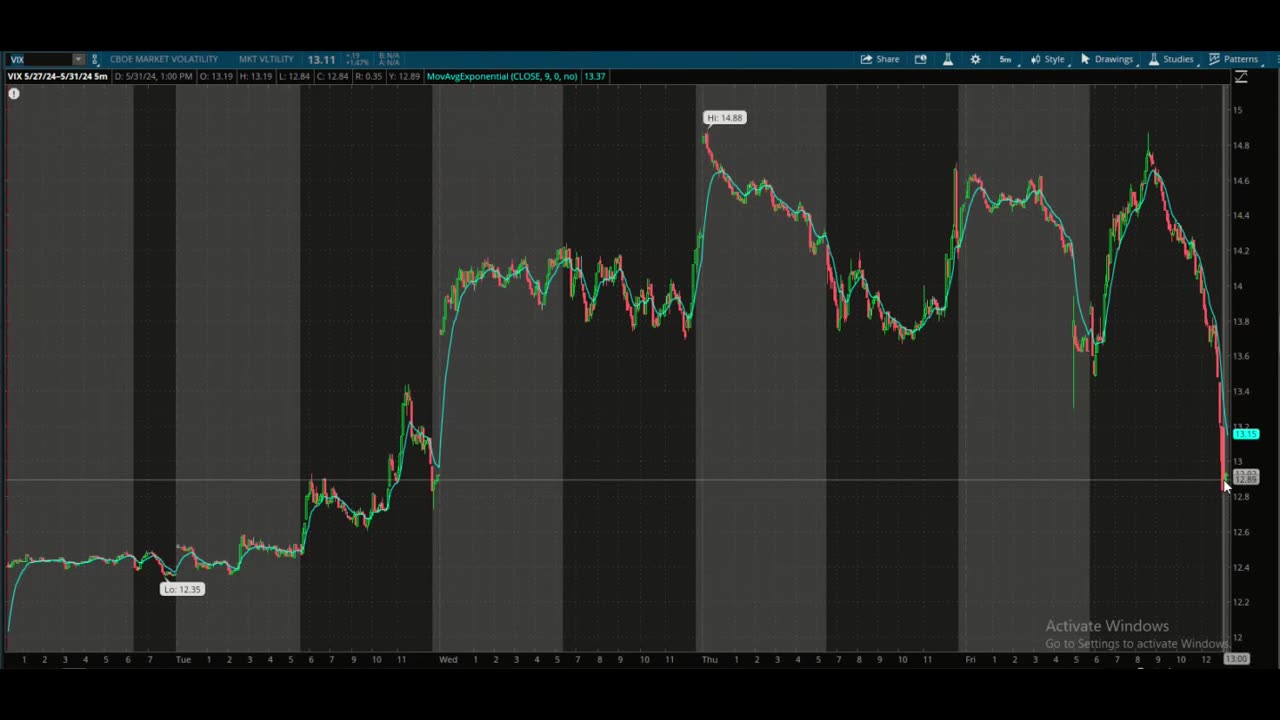Click the 'CBOE MARKET VOLATILITY' description text
Screen dimensions: 1280x720
164,60
